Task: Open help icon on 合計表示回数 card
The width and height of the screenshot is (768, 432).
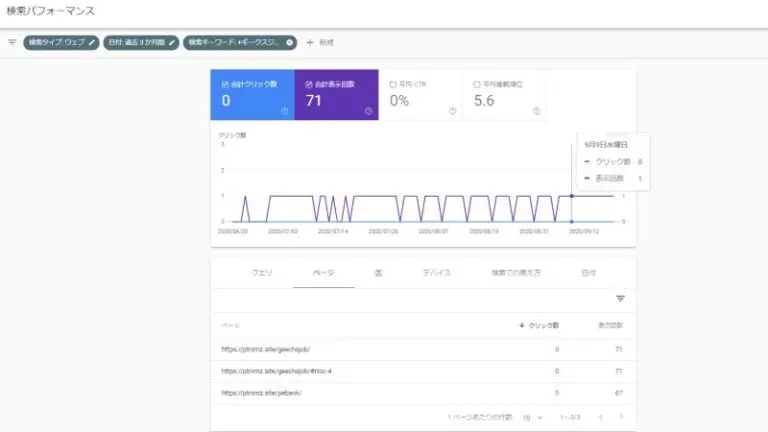Action: coord(369,110)
